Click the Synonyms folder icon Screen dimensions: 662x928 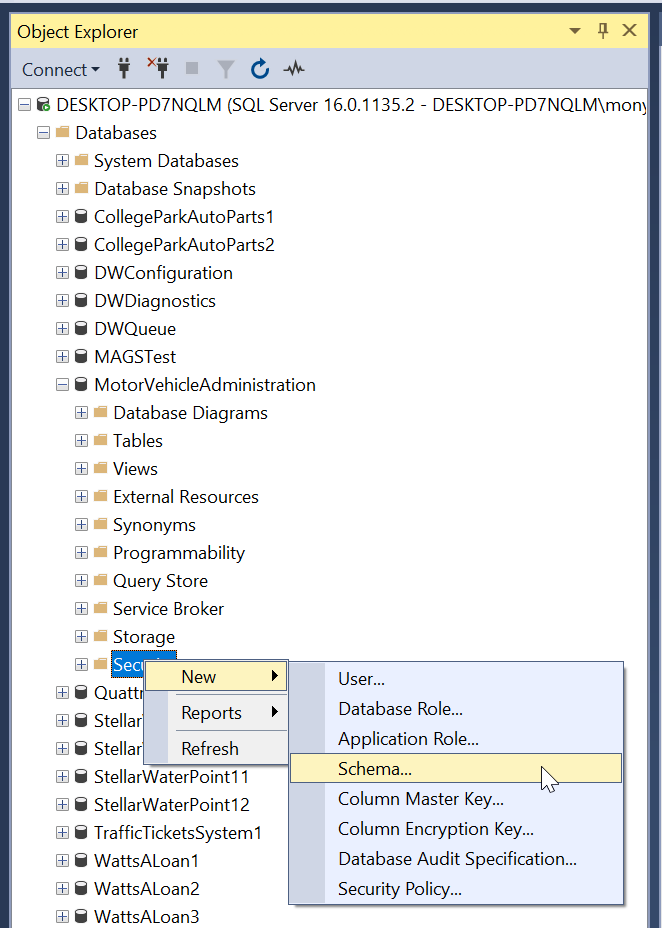coord(101,524)
